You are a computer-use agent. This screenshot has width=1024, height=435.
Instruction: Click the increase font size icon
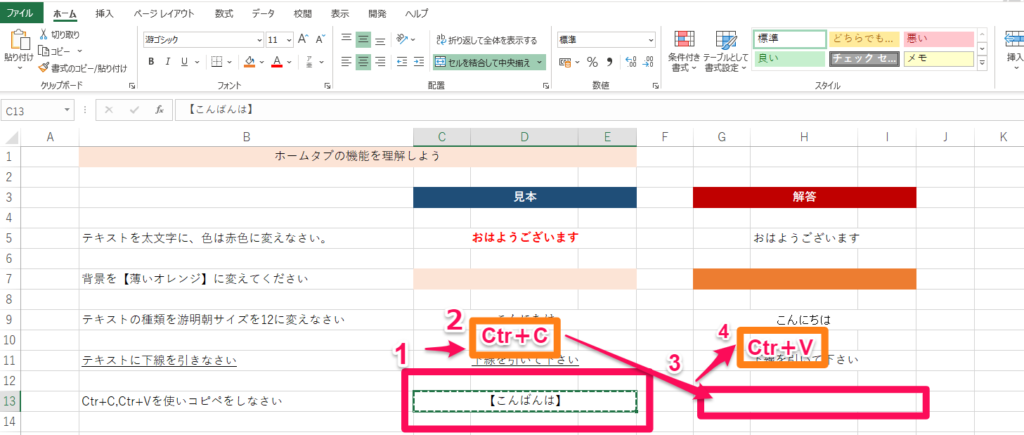[x=302, y=39]
